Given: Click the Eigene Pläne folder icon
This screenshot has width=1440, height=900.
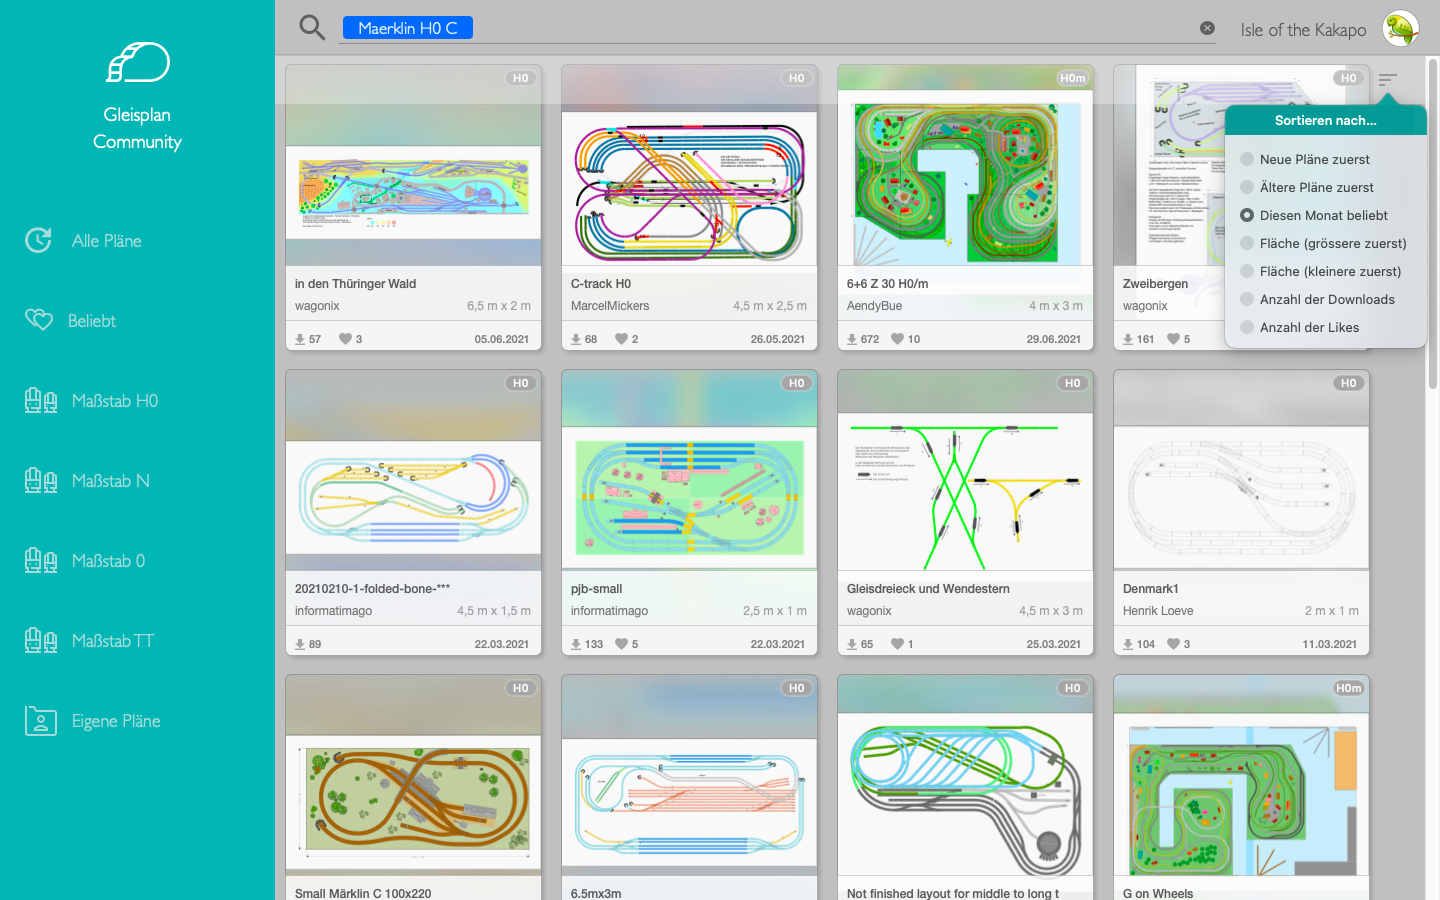Looking at the screenshot, I should [x=41, y=720].
